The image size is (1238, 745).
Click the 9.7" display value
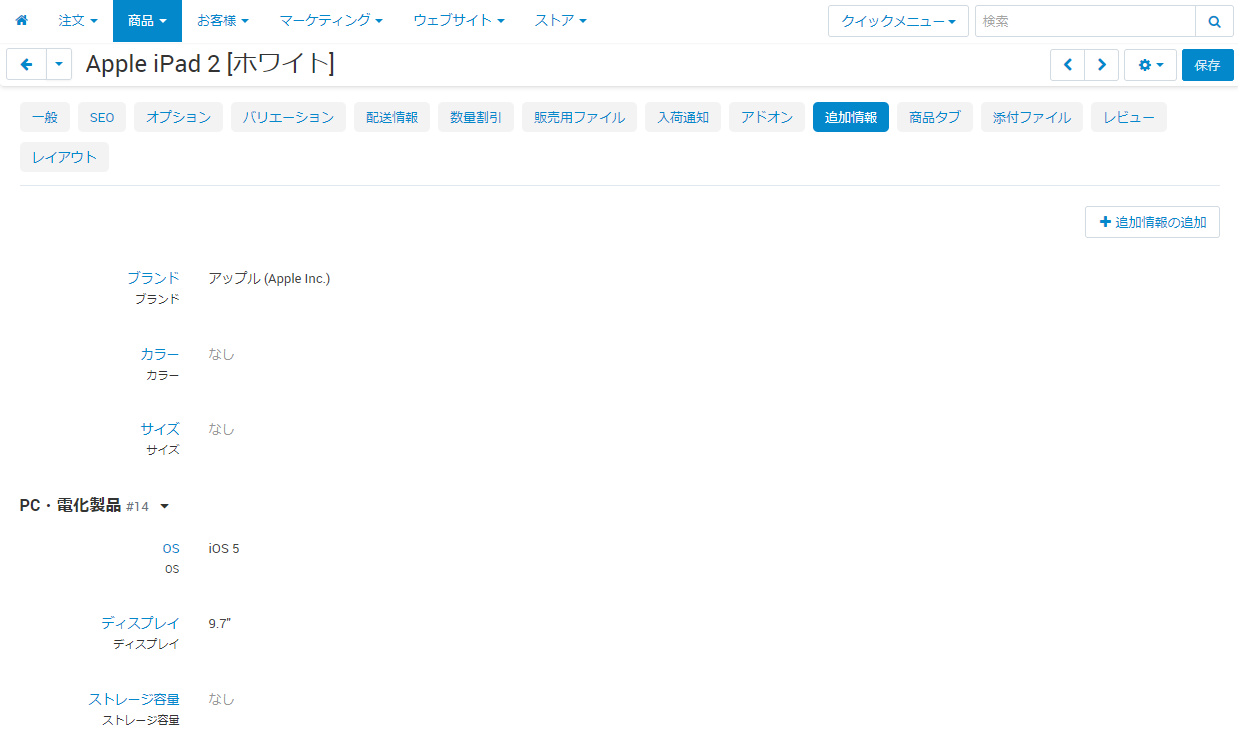[220, 623]
